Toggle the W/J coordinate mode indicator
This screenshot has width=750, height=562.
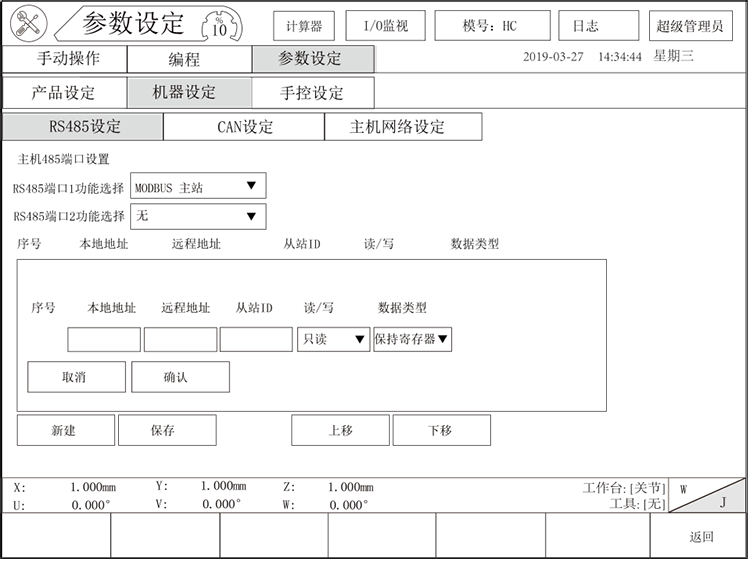coord(709,496)
